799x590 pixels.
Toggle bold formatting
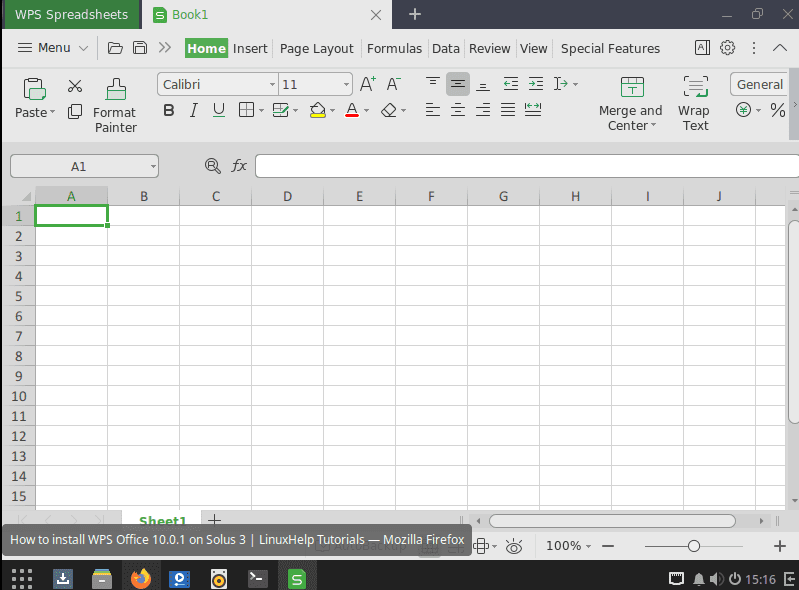169,110
